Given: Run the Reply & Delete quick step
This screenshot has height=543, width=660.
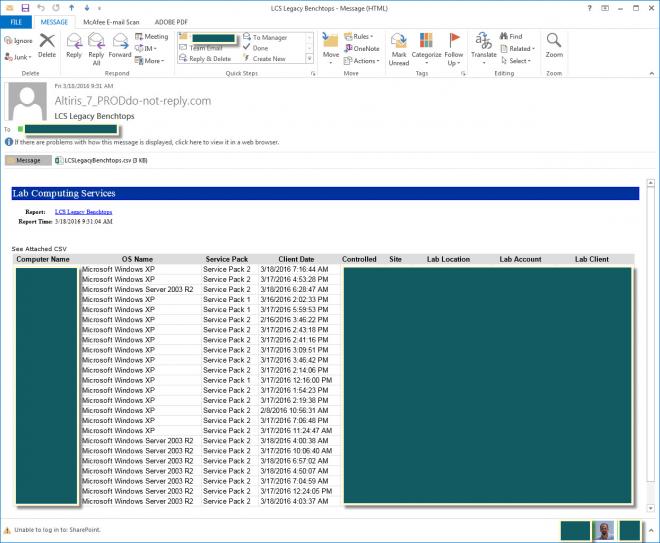Looking at the screenshot, I should point(205,59).
